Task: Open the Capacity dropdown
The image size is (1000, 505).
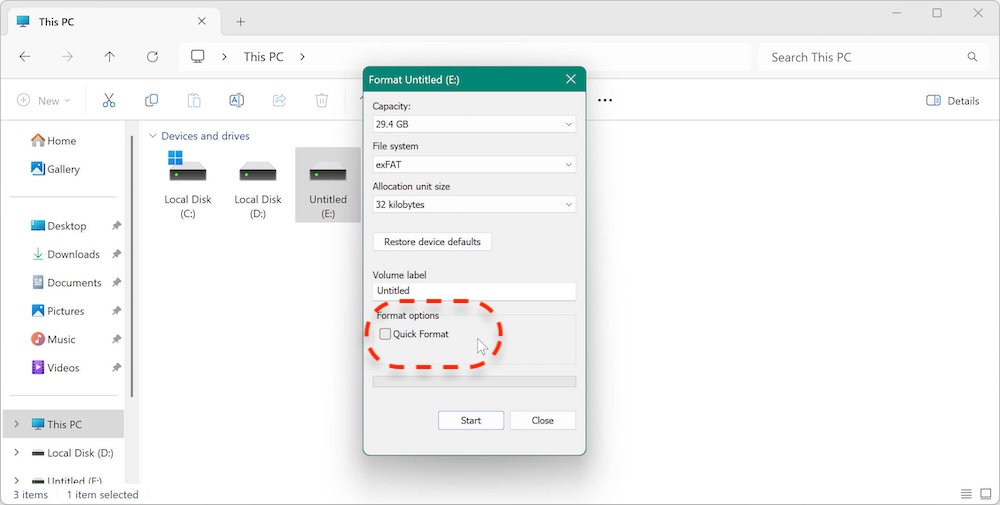Action: pyautogui.click(x=474, y=124)
